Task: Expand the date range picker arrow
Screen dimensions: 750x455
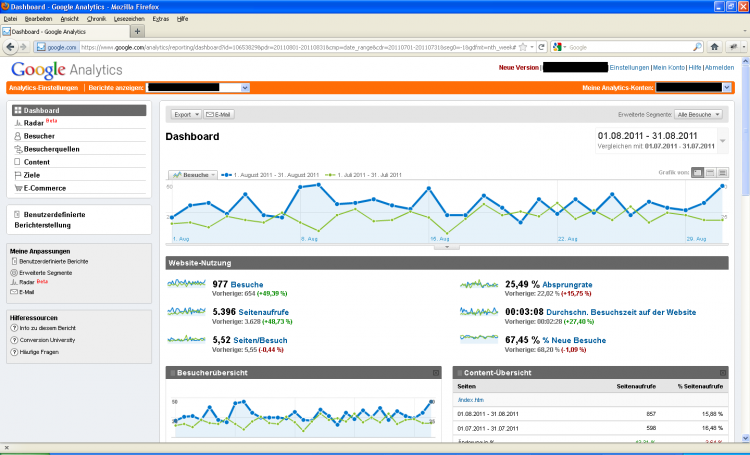Action: tap(723, 141)
